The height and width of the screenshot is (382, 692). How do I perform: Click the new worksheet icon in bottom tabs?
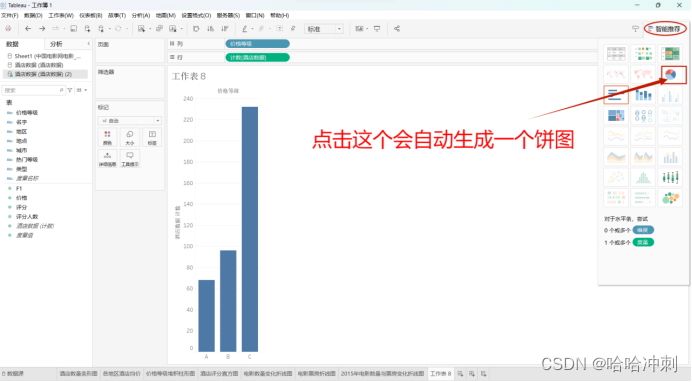[x=460, y=374]
